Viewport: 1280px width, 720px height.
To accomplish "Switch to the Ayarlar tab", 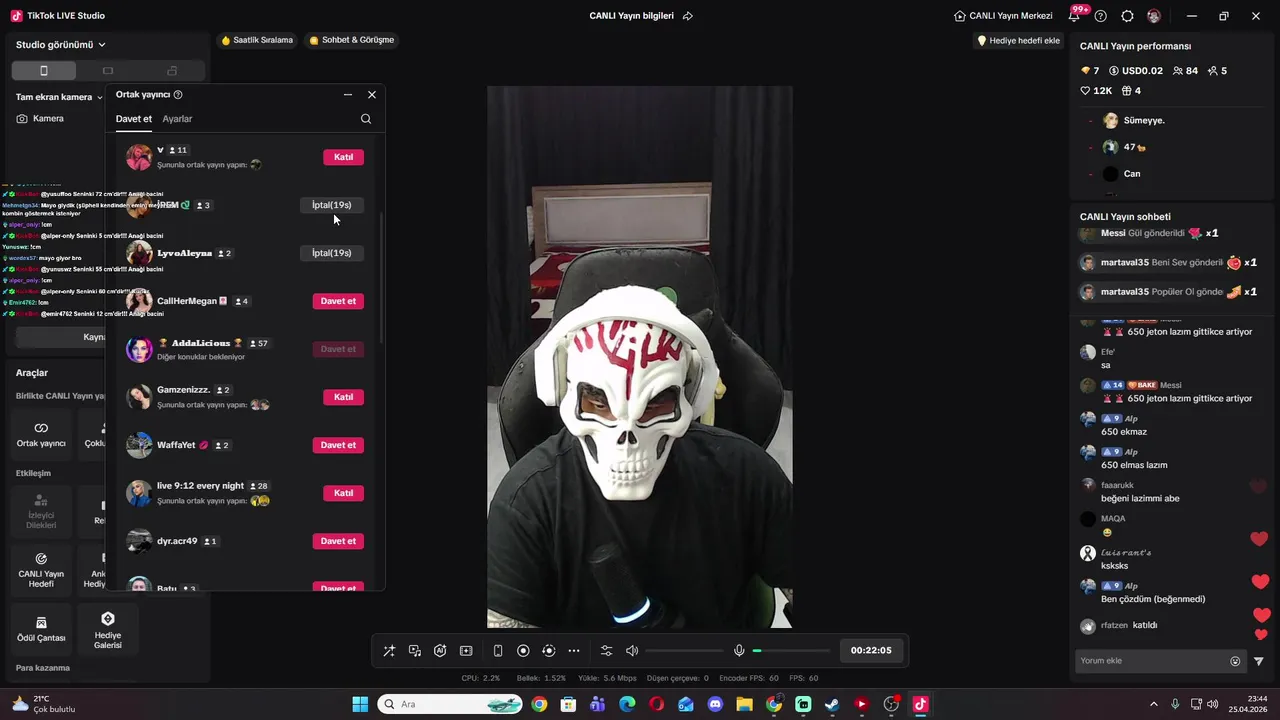I will (177, 119).
